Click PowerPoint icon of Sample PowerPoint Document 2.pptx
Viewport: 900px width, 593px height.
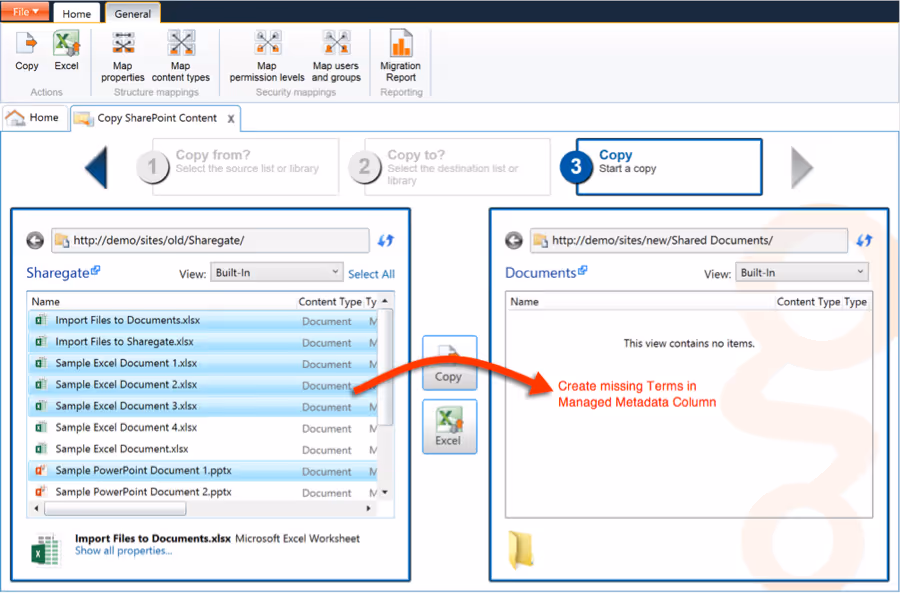point(40,492)
